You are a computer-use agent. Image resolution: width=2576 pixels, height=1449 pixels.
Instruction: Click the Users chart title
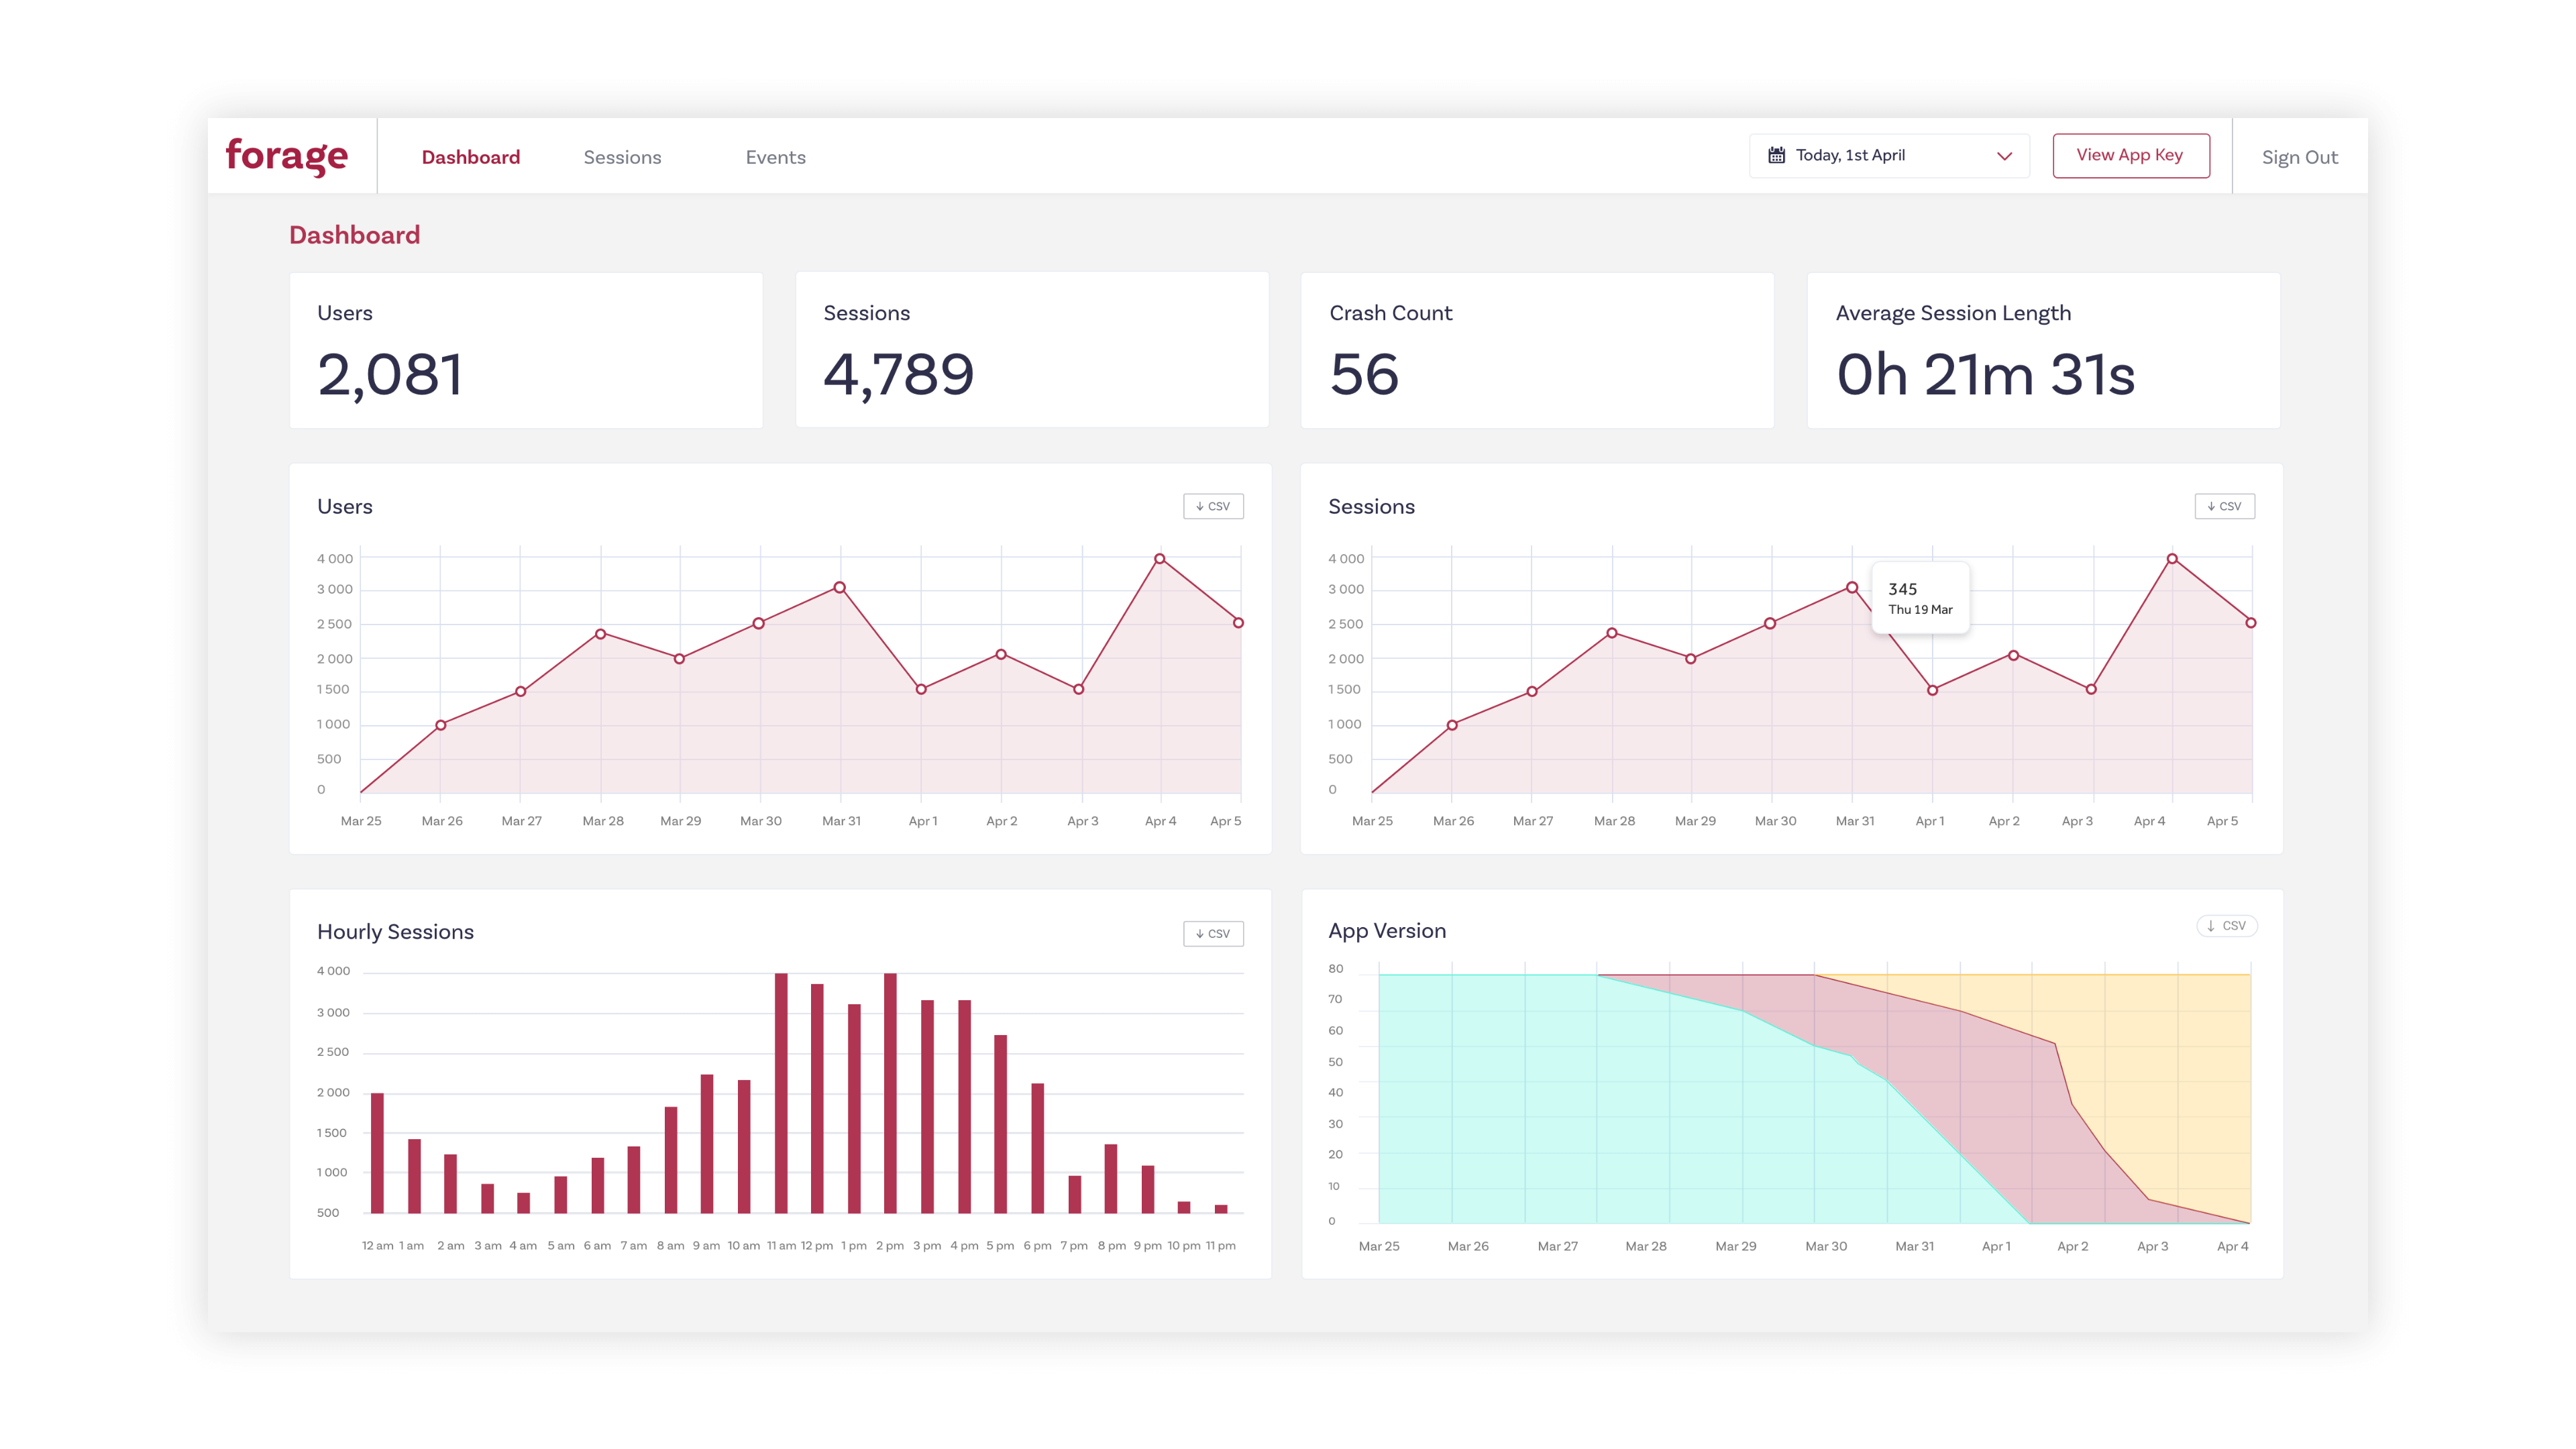[345, 506]
